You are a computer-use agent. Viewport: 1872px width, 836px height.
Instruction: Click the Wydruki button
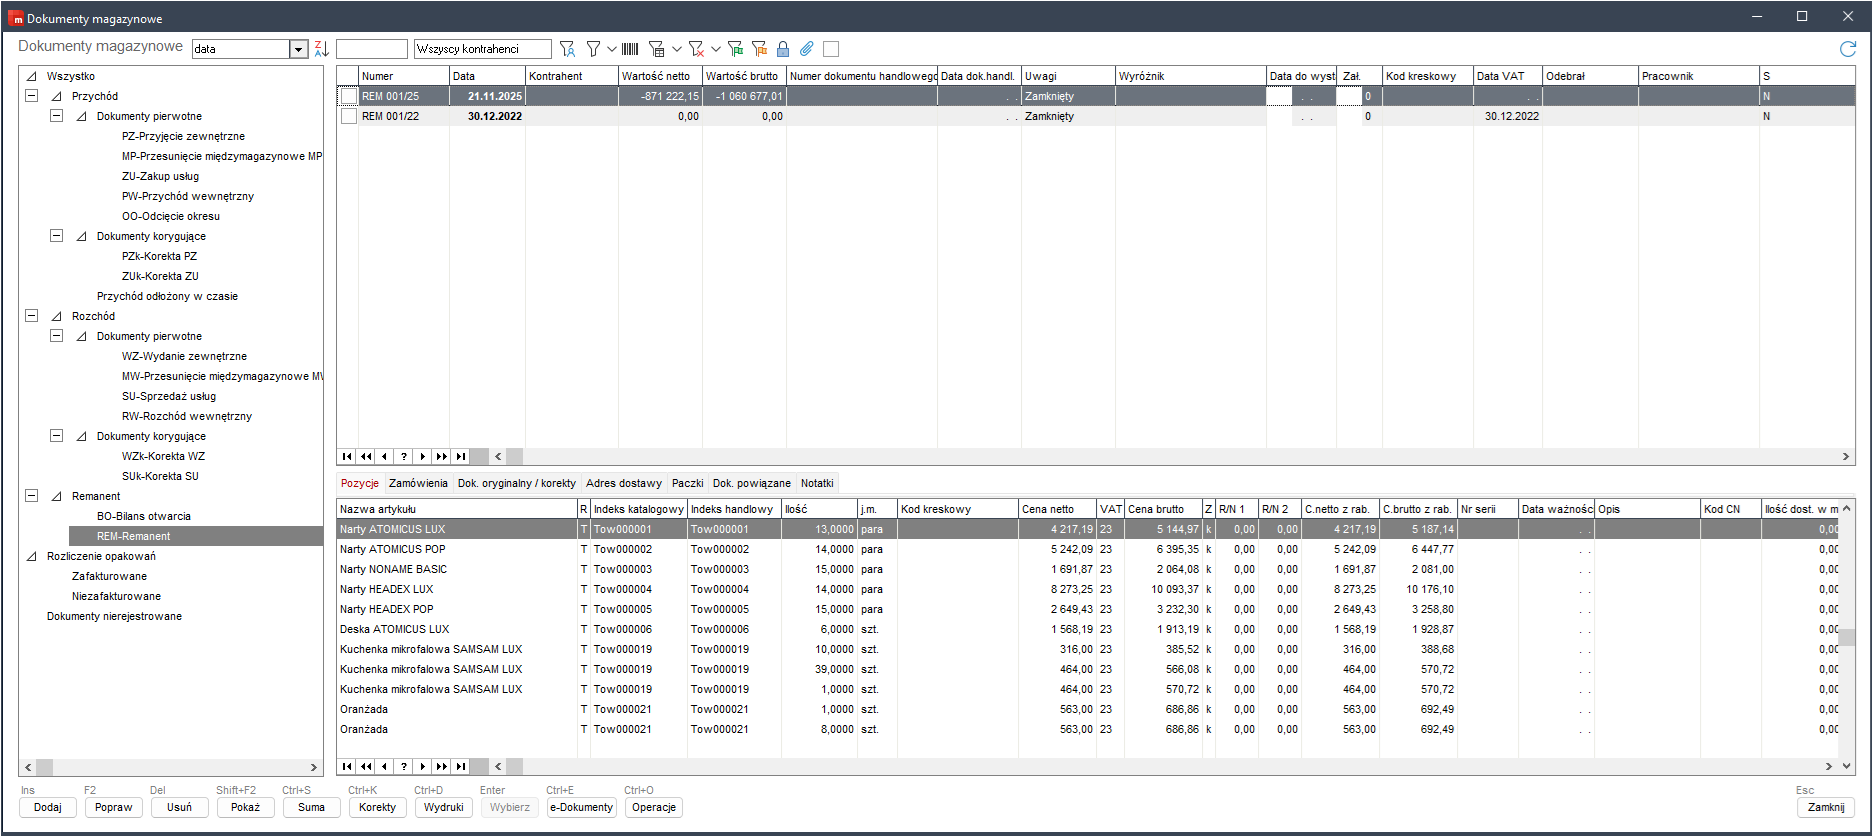click(x=443, y=807)
